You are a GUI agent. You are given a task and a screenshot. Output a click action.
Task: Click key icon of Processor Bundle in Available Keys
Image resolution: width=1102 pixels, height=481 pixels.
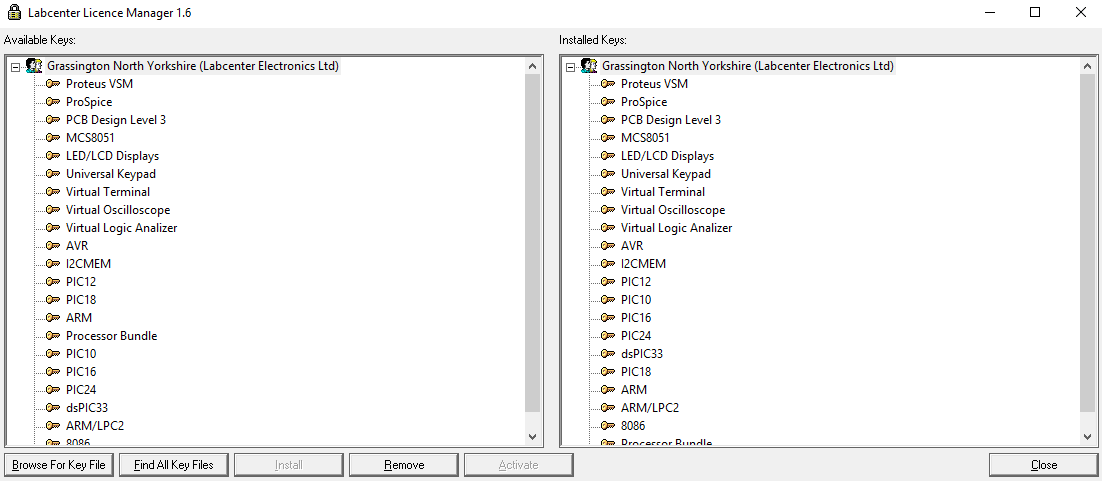coord(53,335)
